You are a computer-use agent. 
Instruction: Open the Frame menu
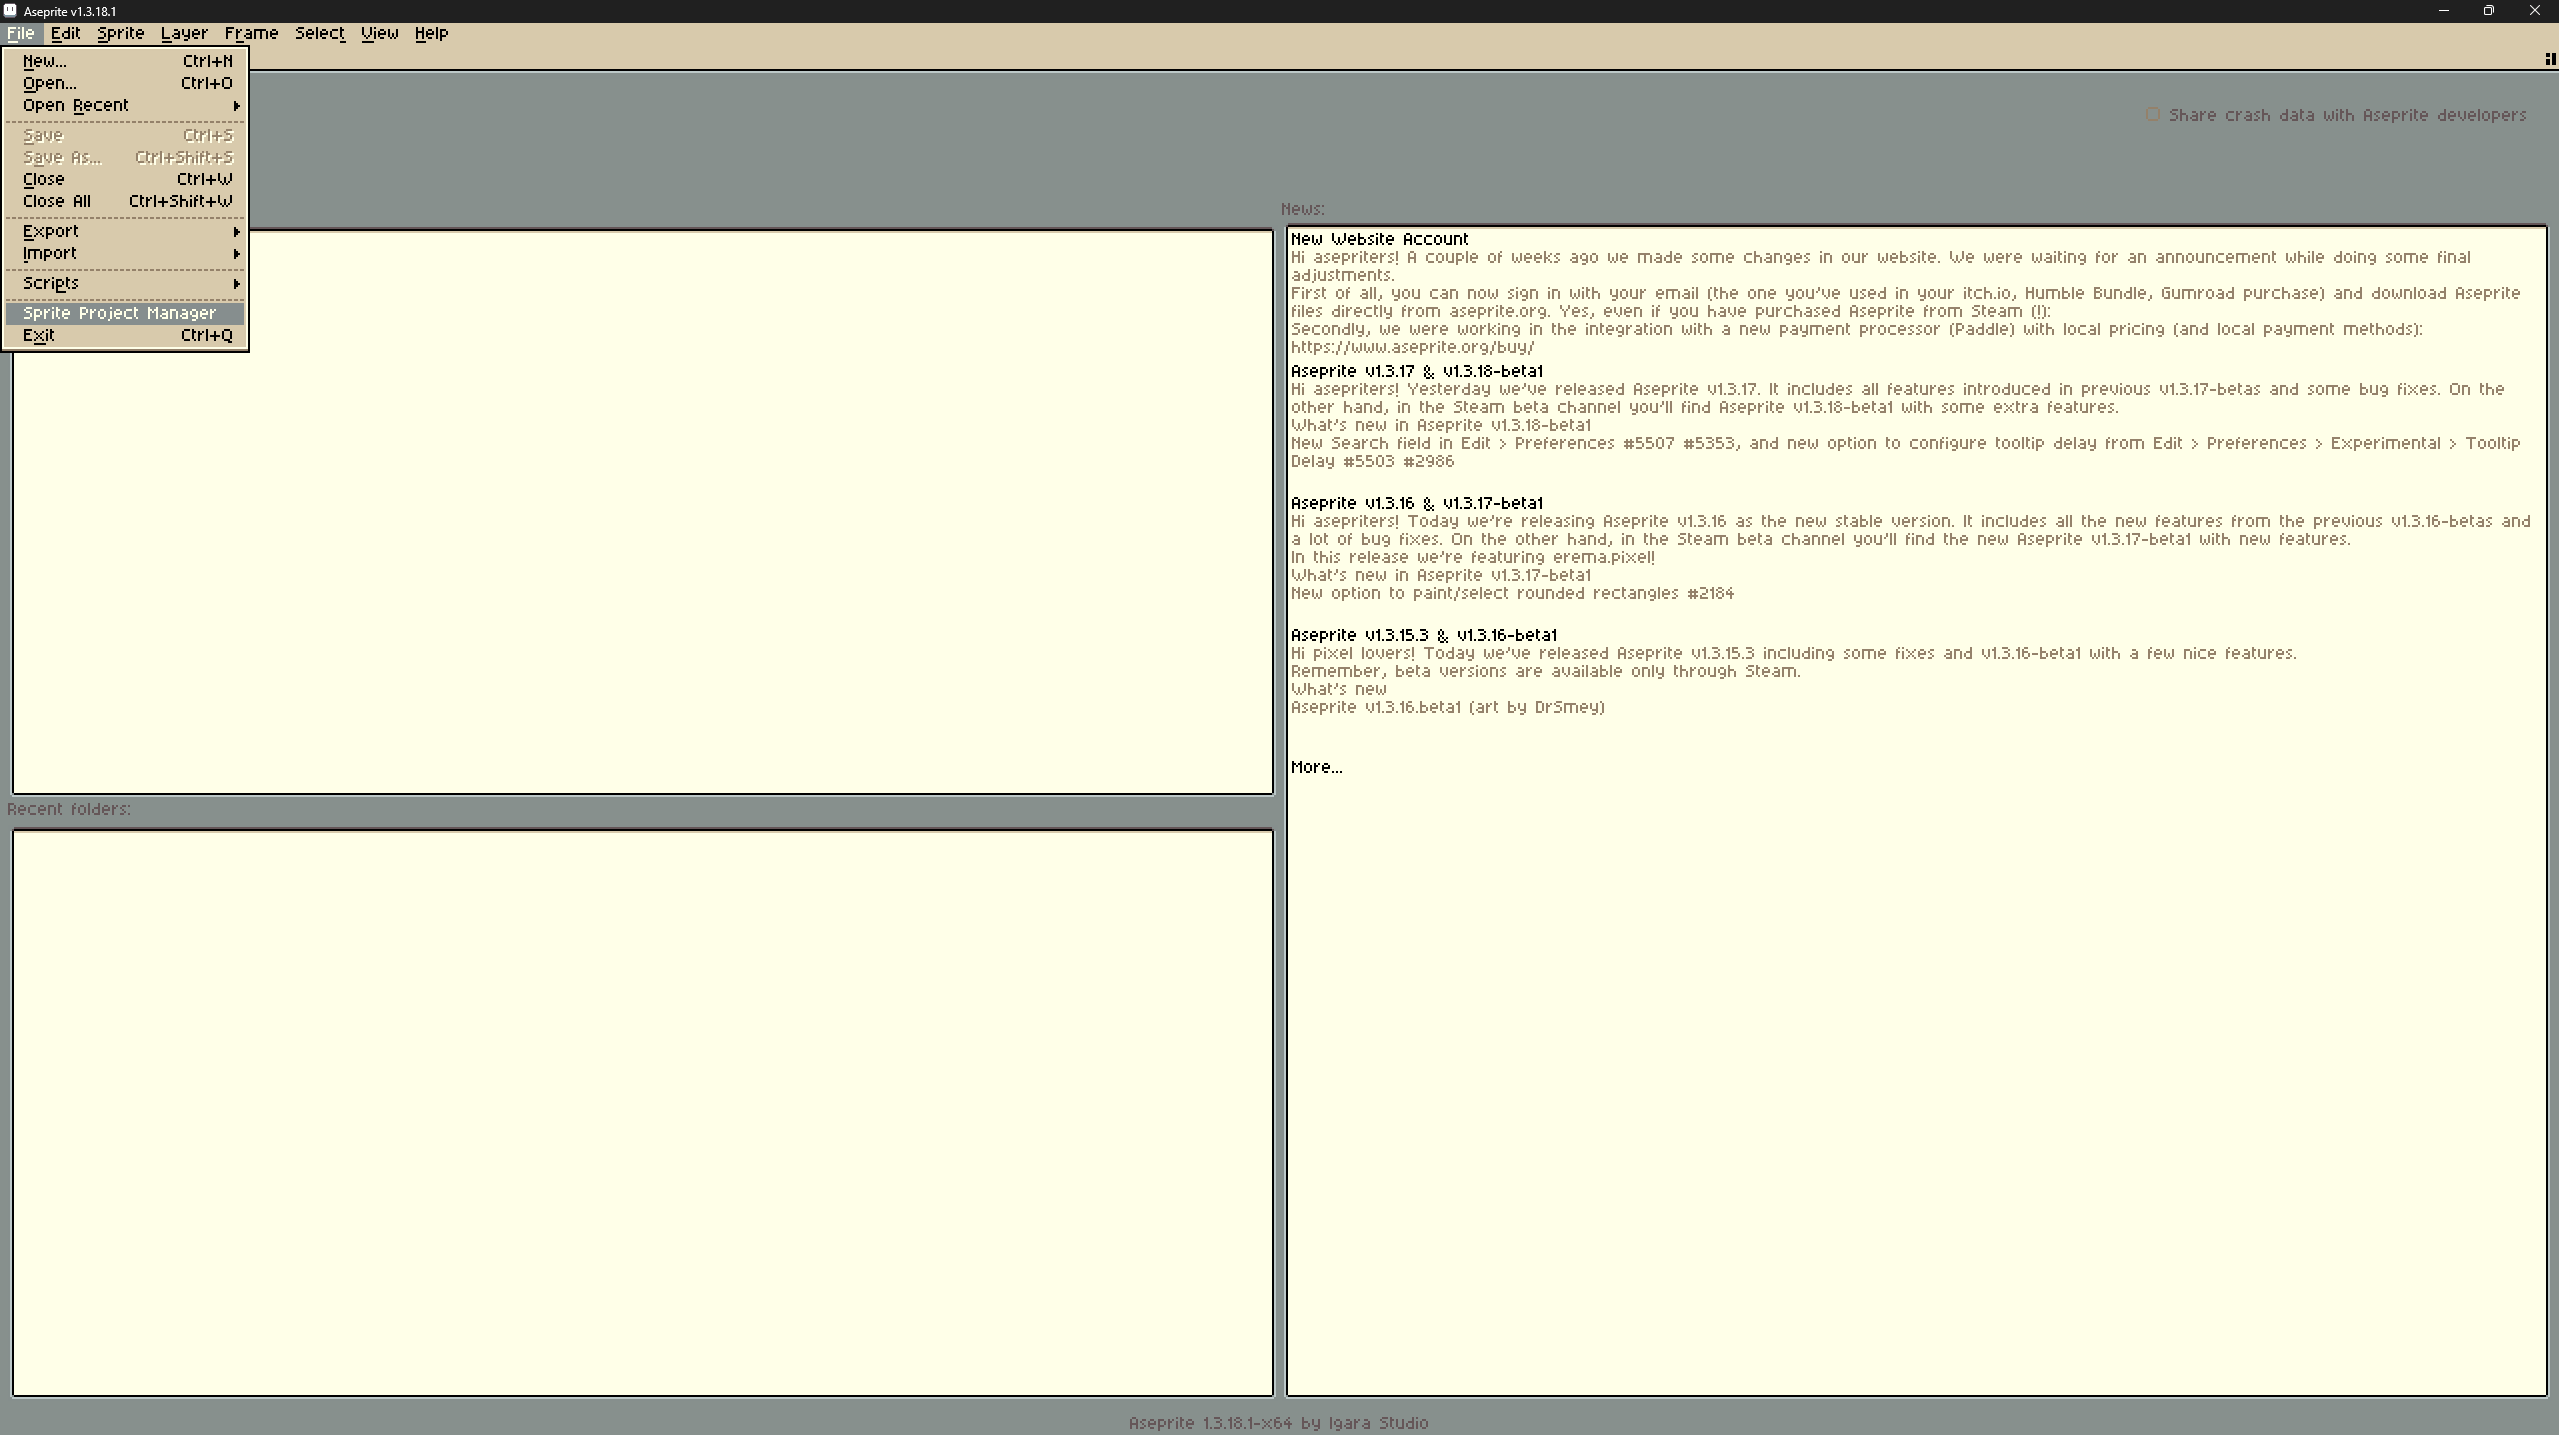(251, 33)
